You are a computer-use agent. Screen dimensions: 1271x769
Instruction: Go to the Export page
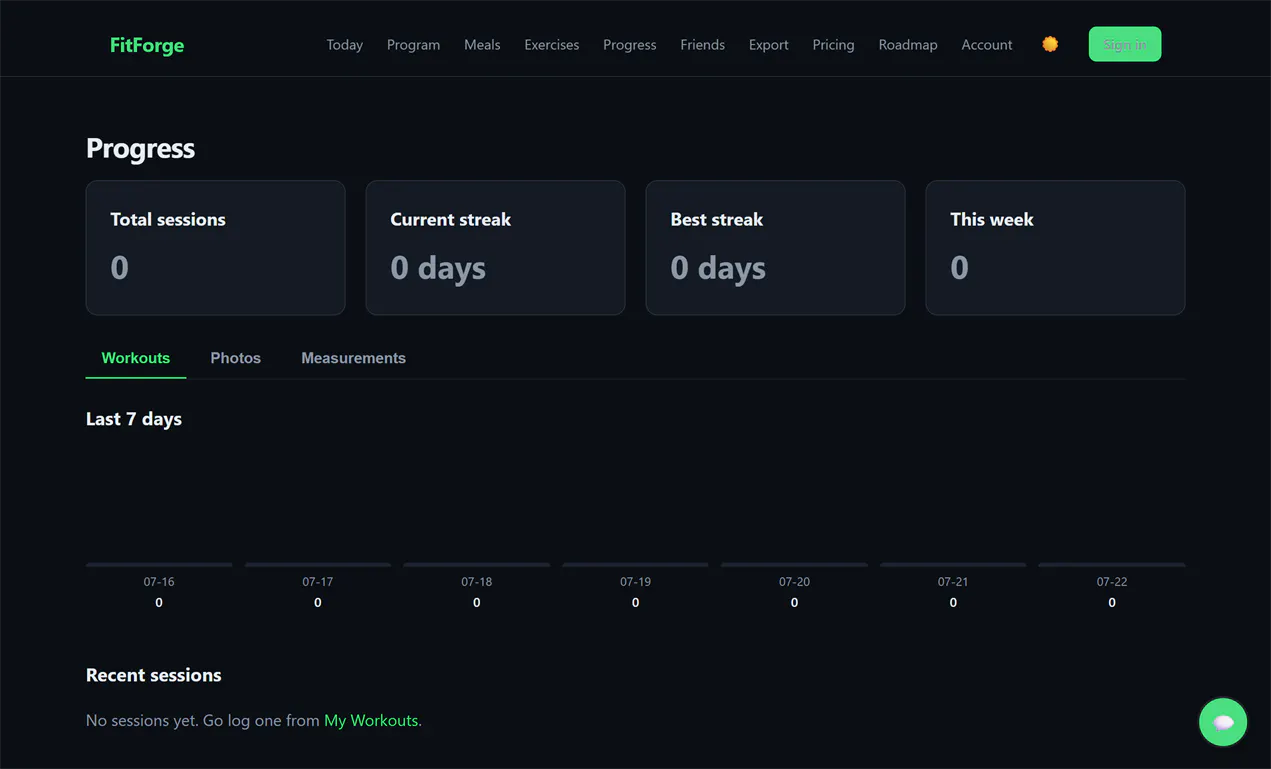pyautogui.click(x=769, y=45)
